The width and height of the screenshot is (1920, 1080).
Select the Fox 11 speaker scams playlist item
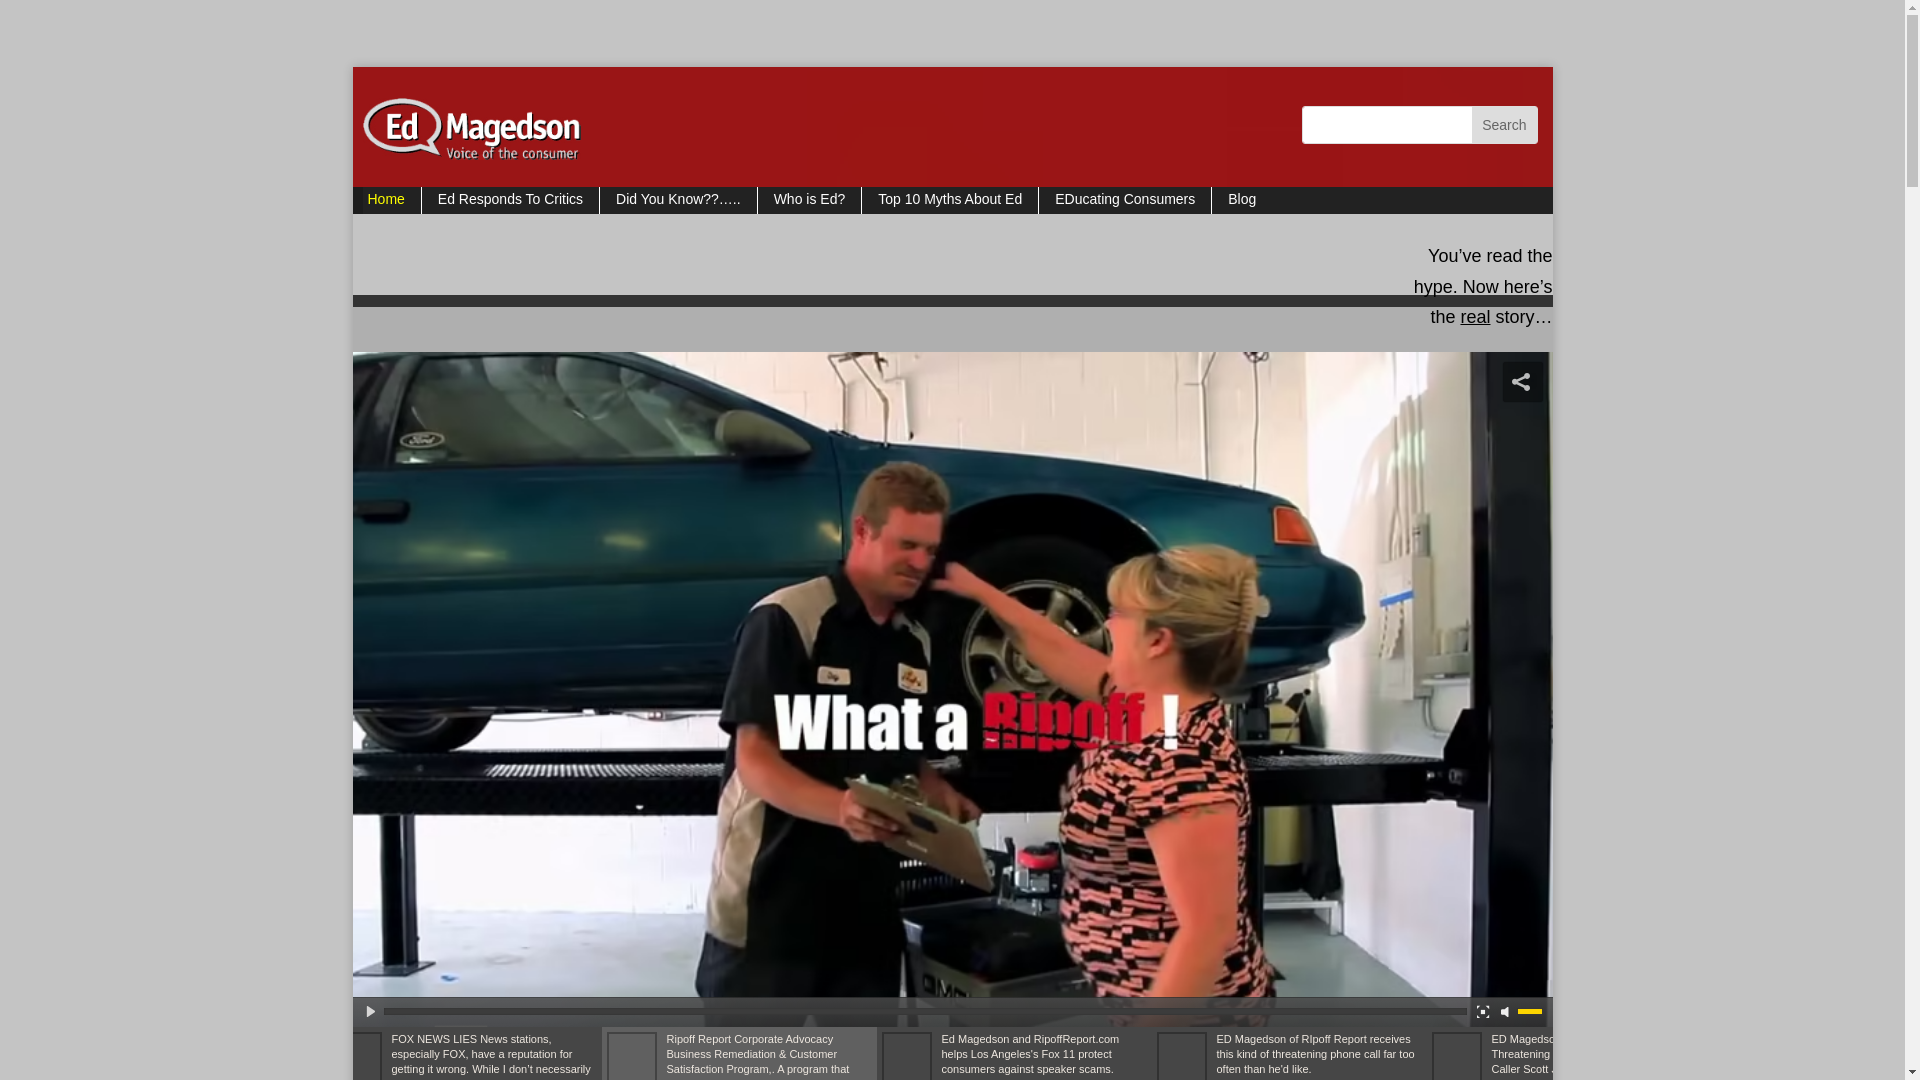coord(1015,1054)
